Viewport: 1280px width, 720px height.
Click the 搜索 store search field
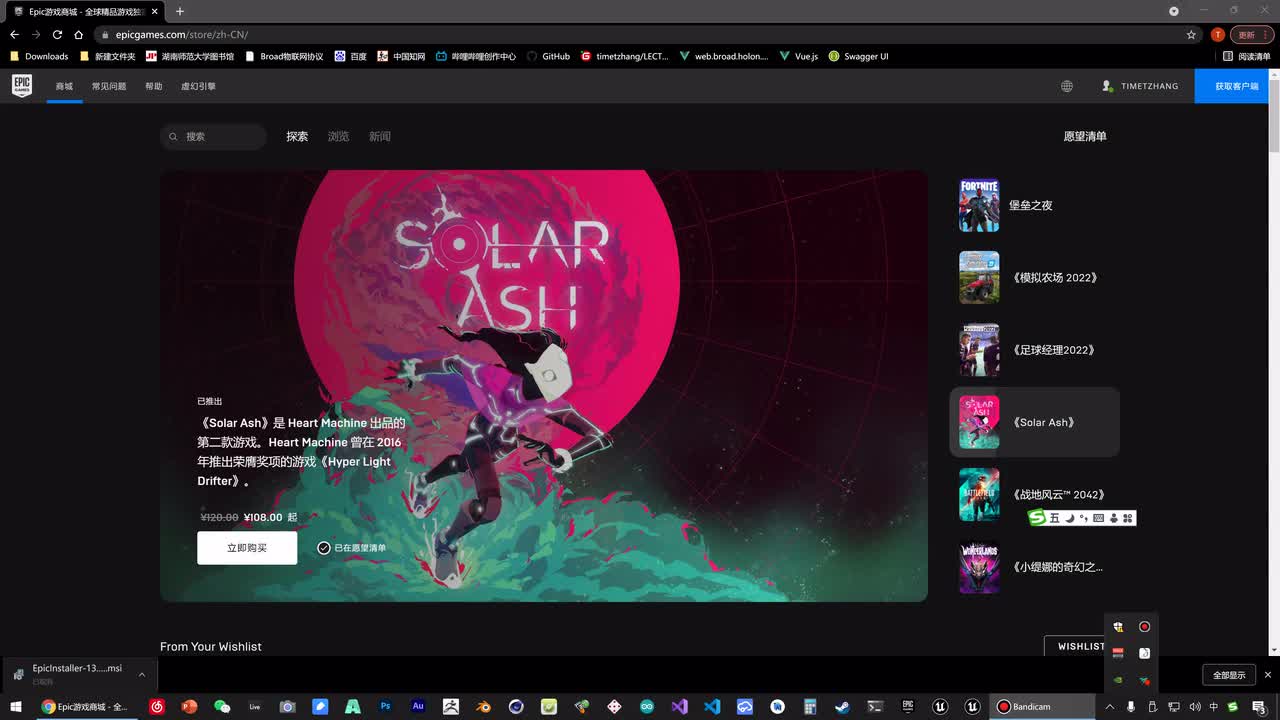(214, 137)
